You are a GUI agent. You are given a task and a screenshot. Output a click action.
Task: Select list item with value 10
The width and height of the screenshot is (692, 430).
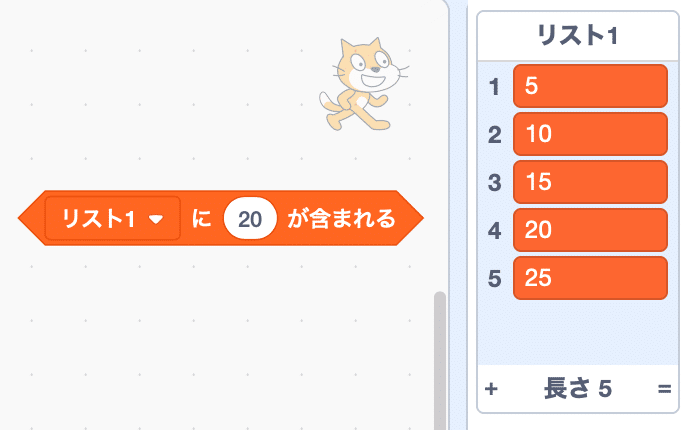pos(590,134)
